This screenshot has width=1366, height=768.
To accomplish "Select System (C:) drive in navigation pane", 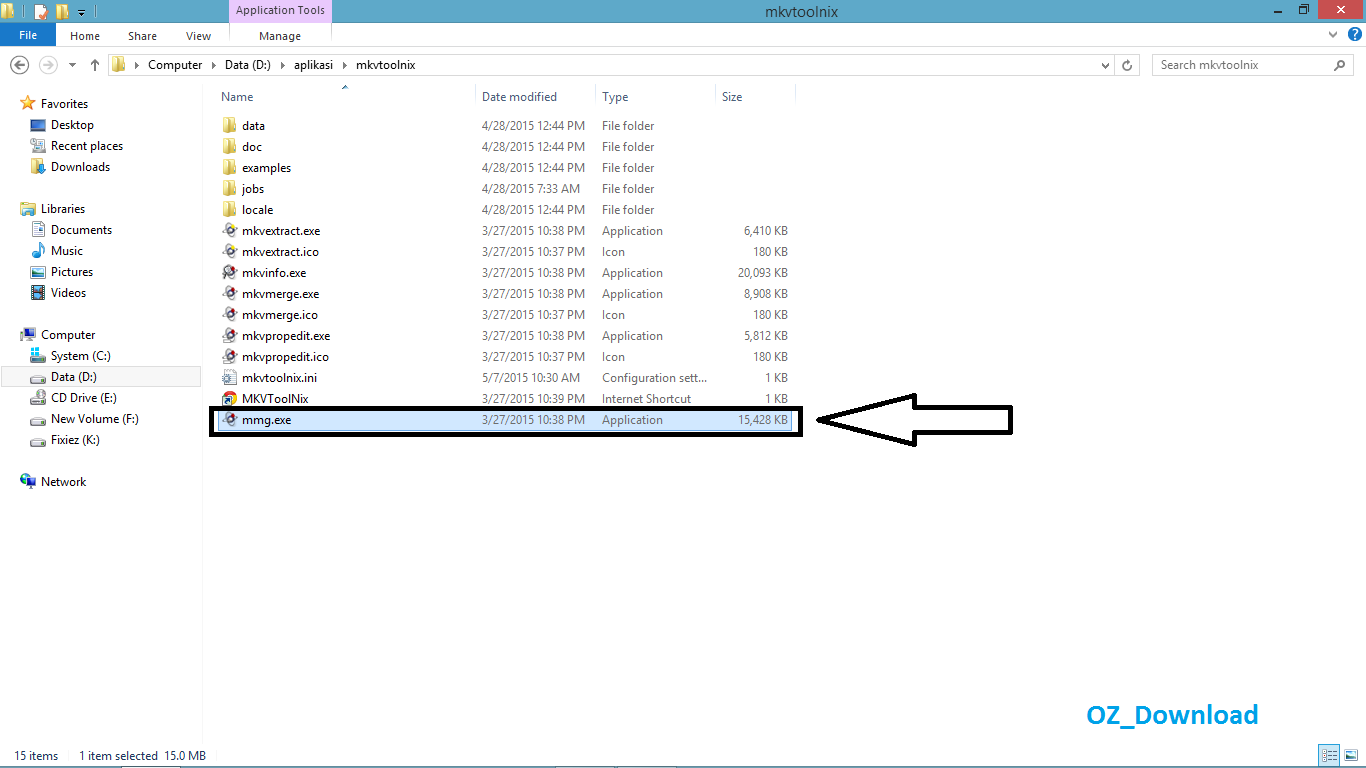I will tap(80, 356).
